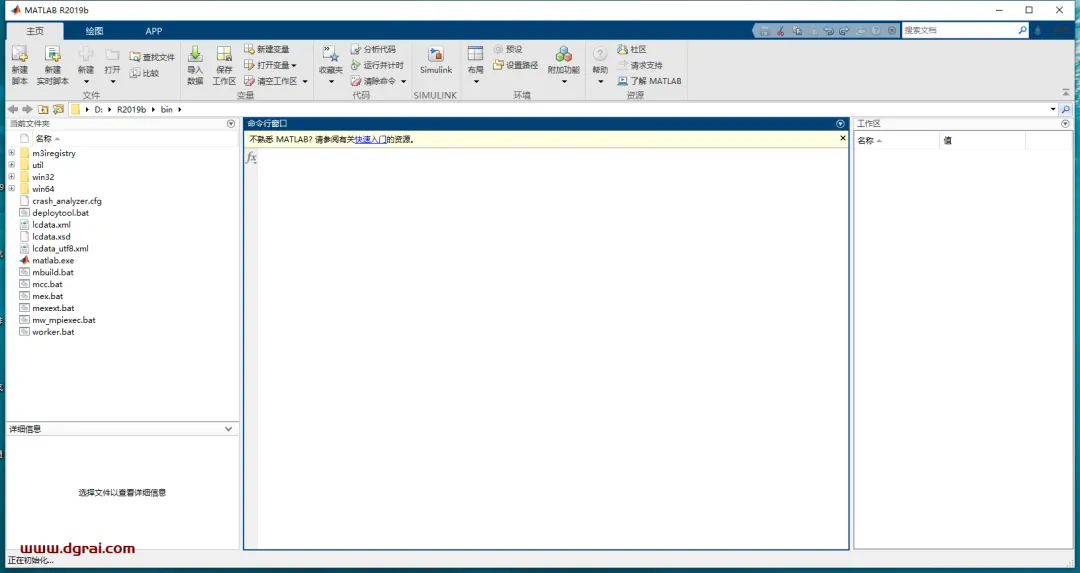Open the quick access toolbar options dropdown
Screen dimensions: 1080x573
[892, 31]
